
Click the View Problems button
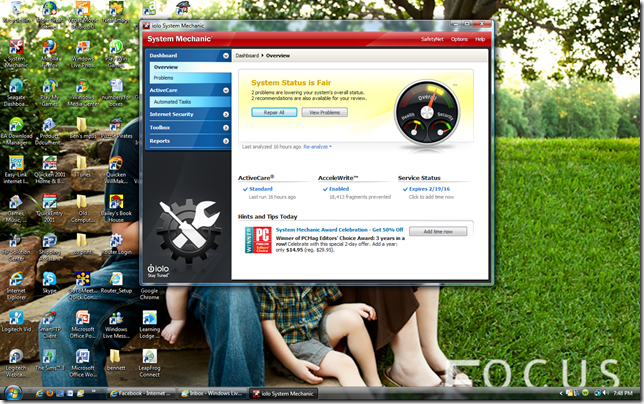click(324, 112)
